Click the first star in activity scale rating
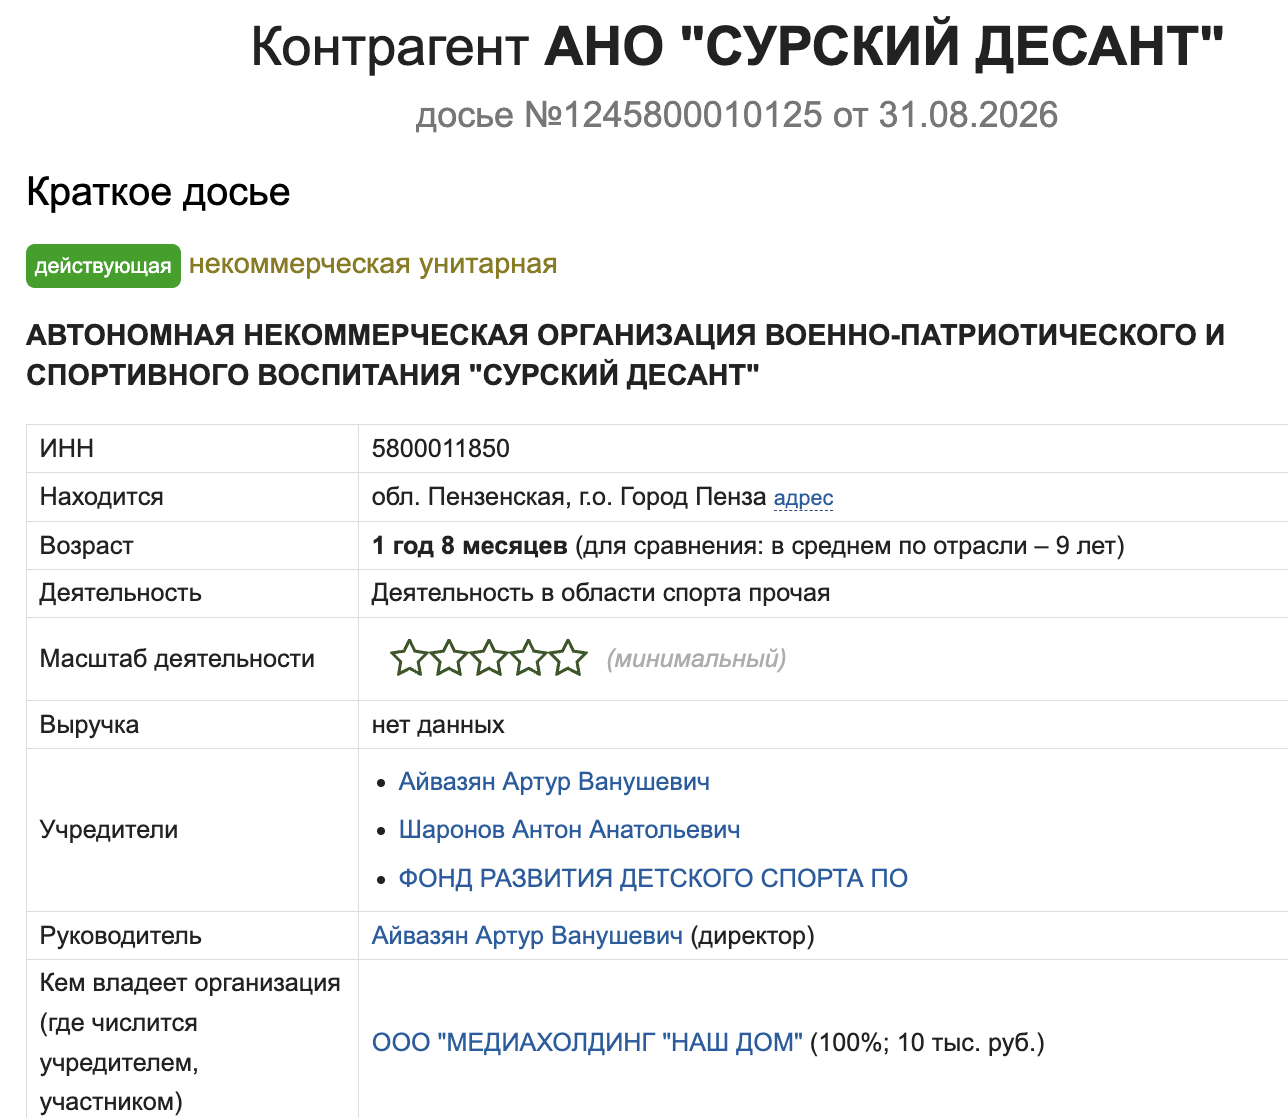 [x=409, y=658]
